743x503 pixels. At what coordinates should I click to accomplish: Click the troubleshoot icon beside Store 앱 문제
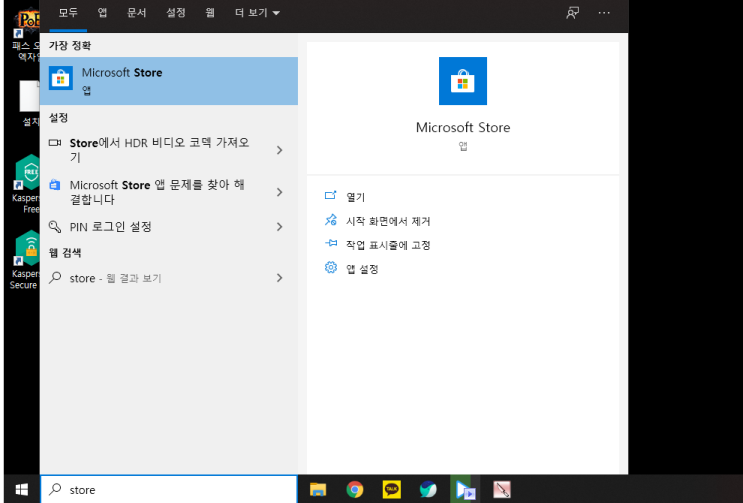point(55,184)
